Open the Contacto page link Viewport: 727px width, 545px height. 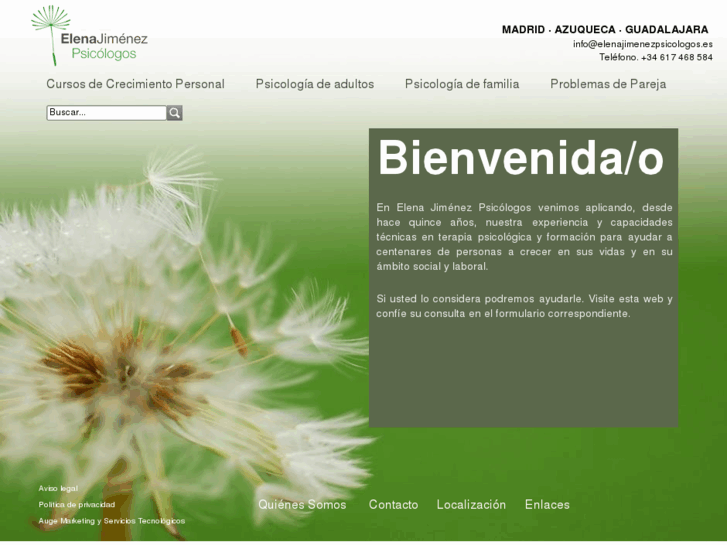393,505
